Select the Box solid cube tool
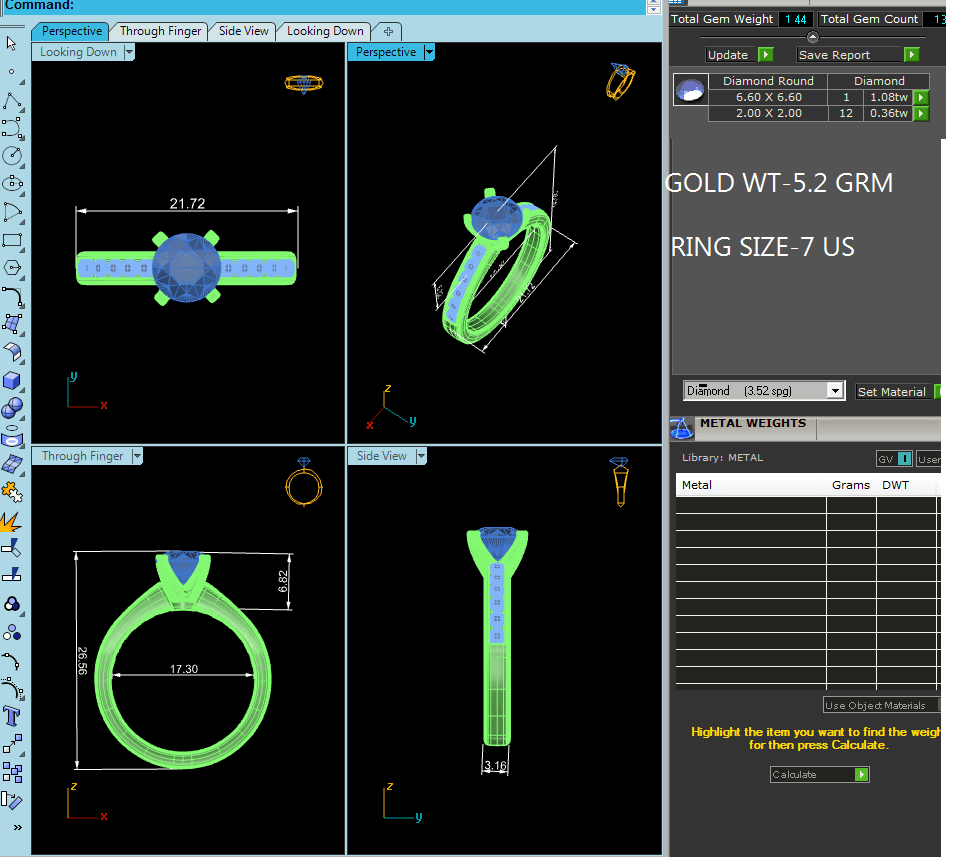This screenshot has width=975, height=857. click(x=12, y=380)
